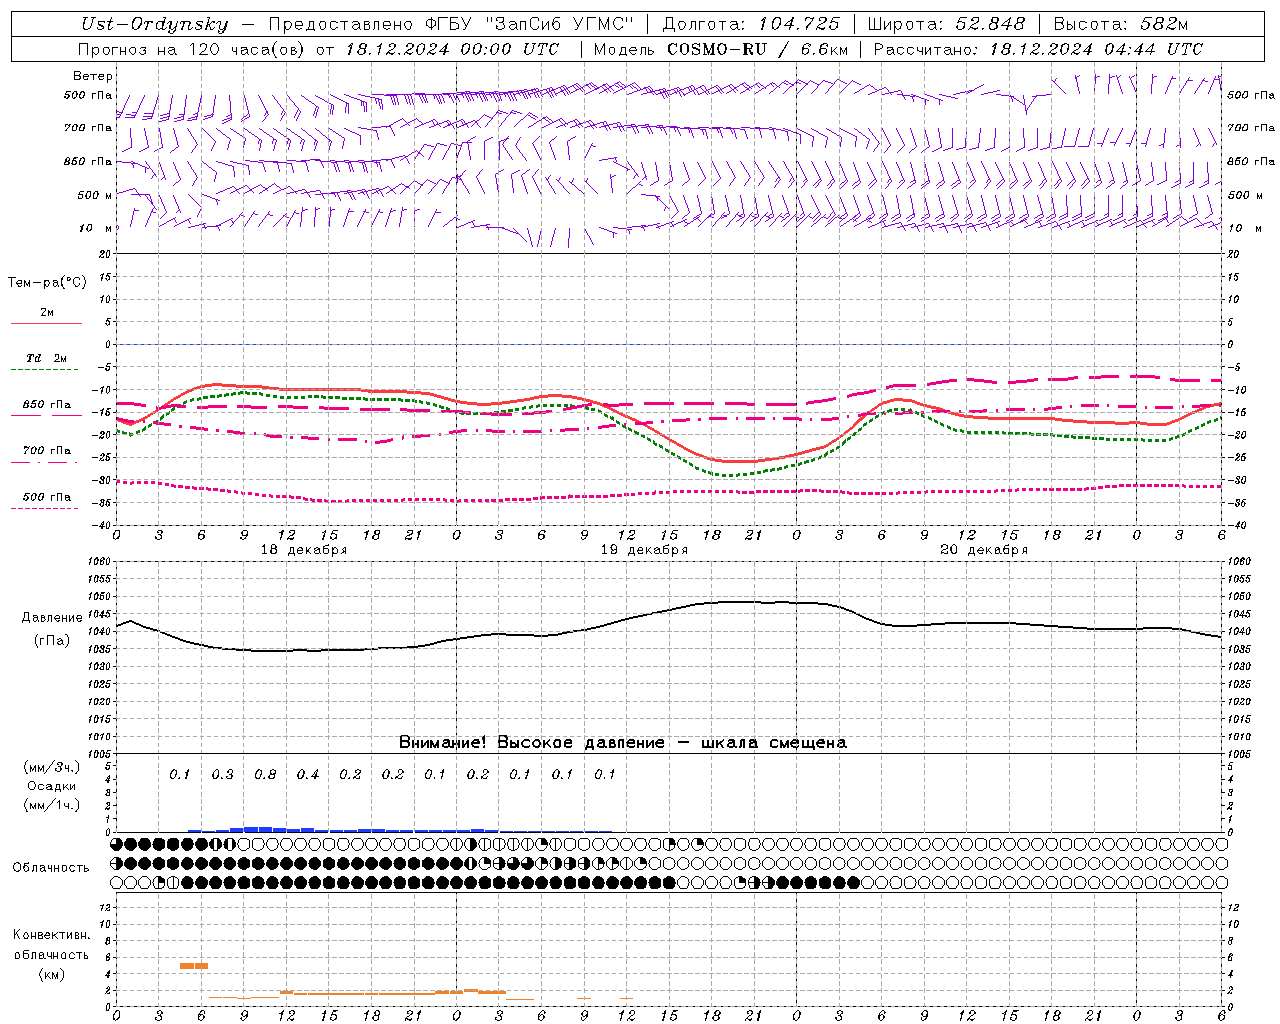The width and height of the screenshot is (1280, 1024).
Task: Click the "Давление" pressure chart label
Action: [x=52, y=618]
